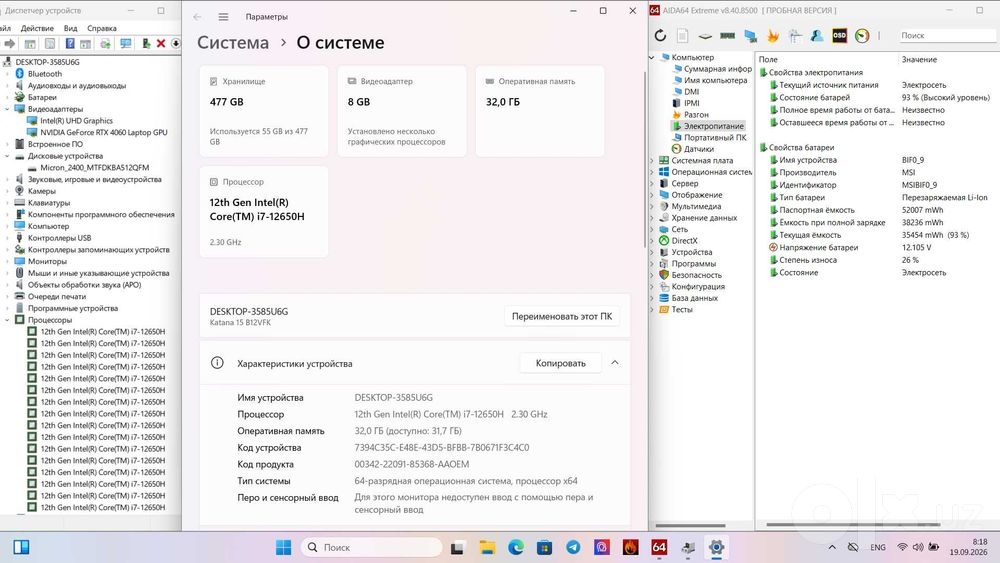
Task: Collapse Компьютер node in AIDA64 tree
Action: 652,57
